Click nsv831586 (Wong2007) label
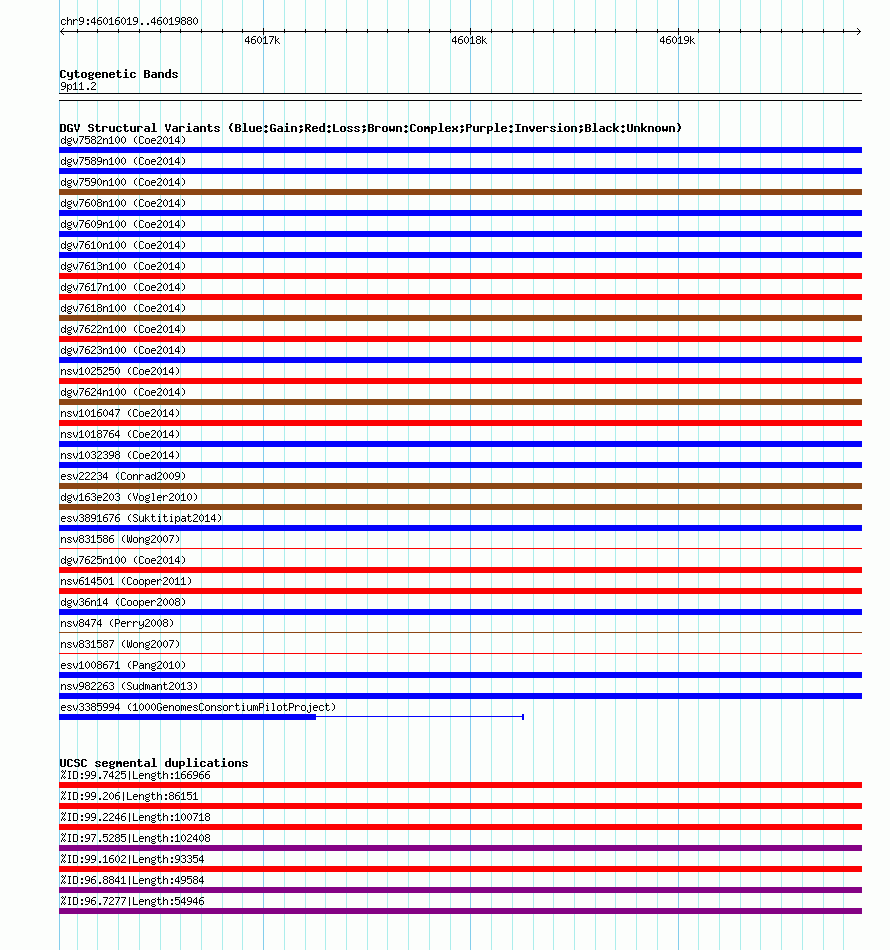 120,539
